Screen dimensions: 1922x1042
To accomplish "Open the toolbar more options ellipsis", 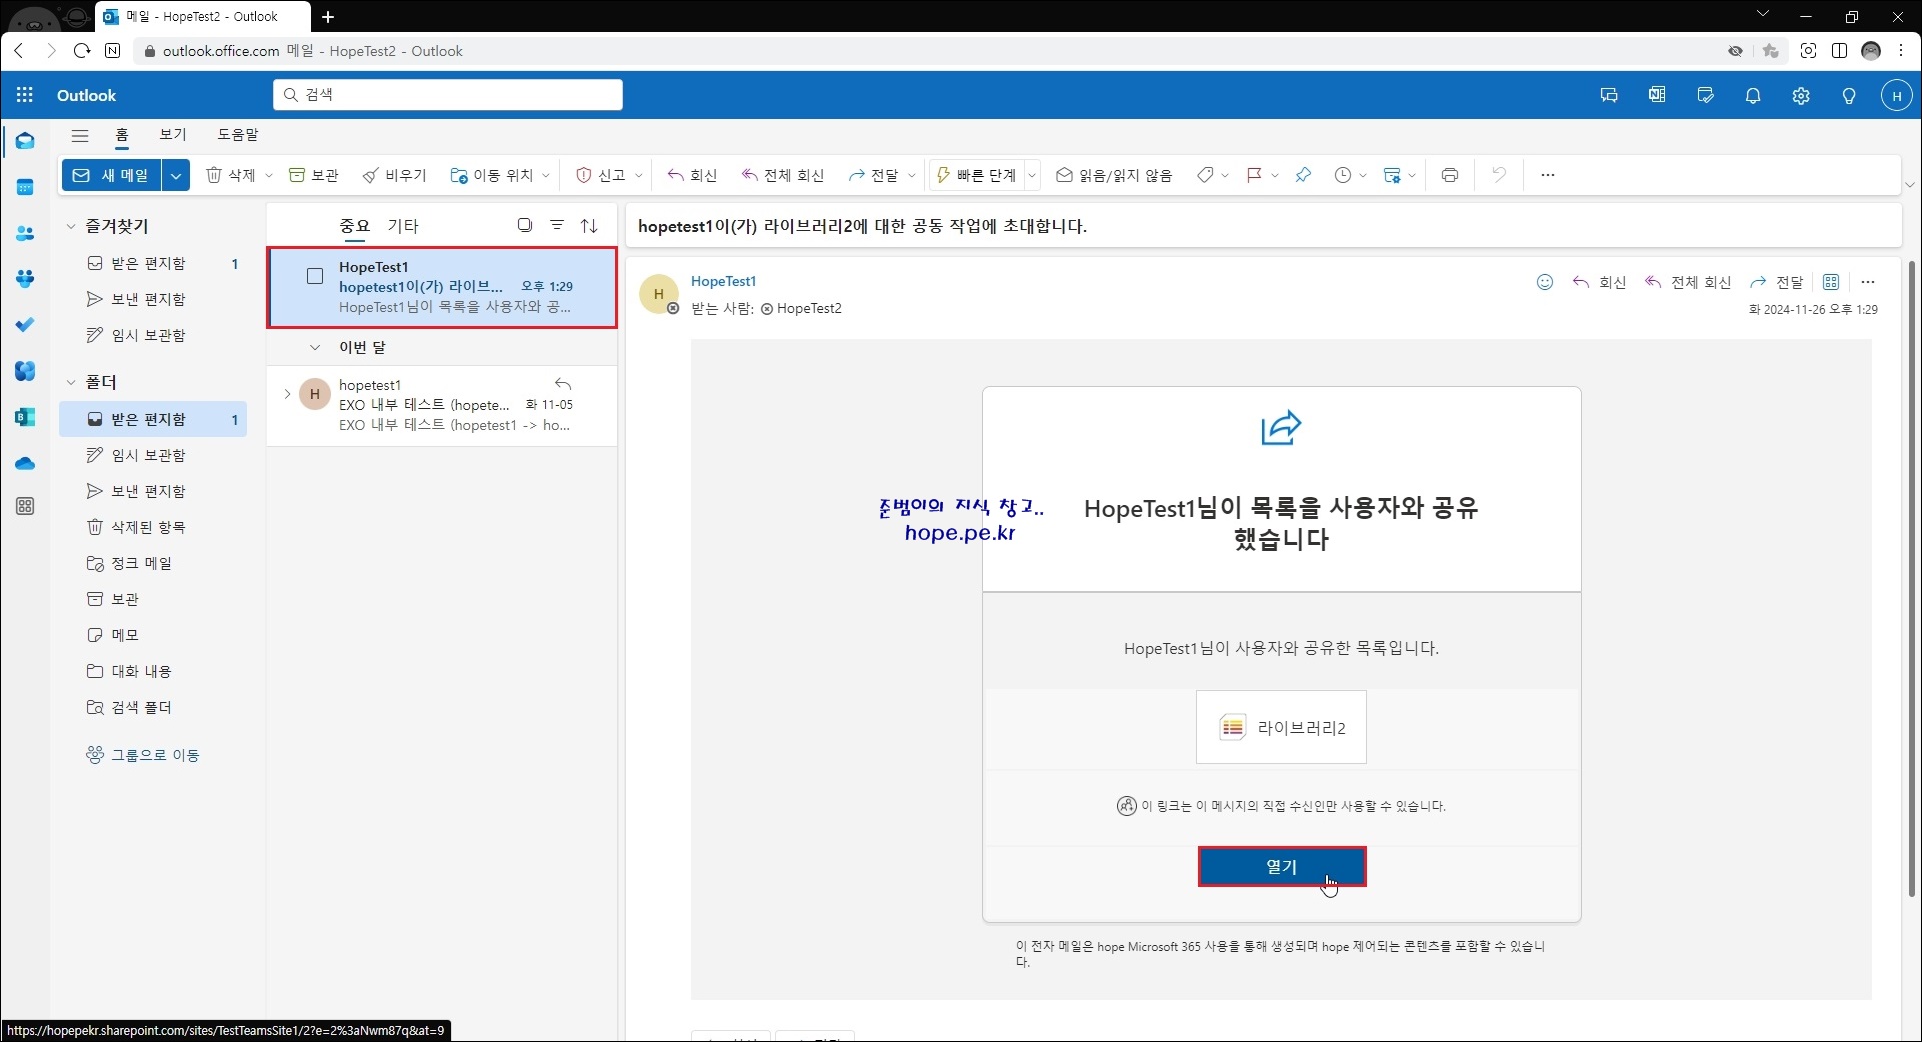I will click(x=1548, y=175).
